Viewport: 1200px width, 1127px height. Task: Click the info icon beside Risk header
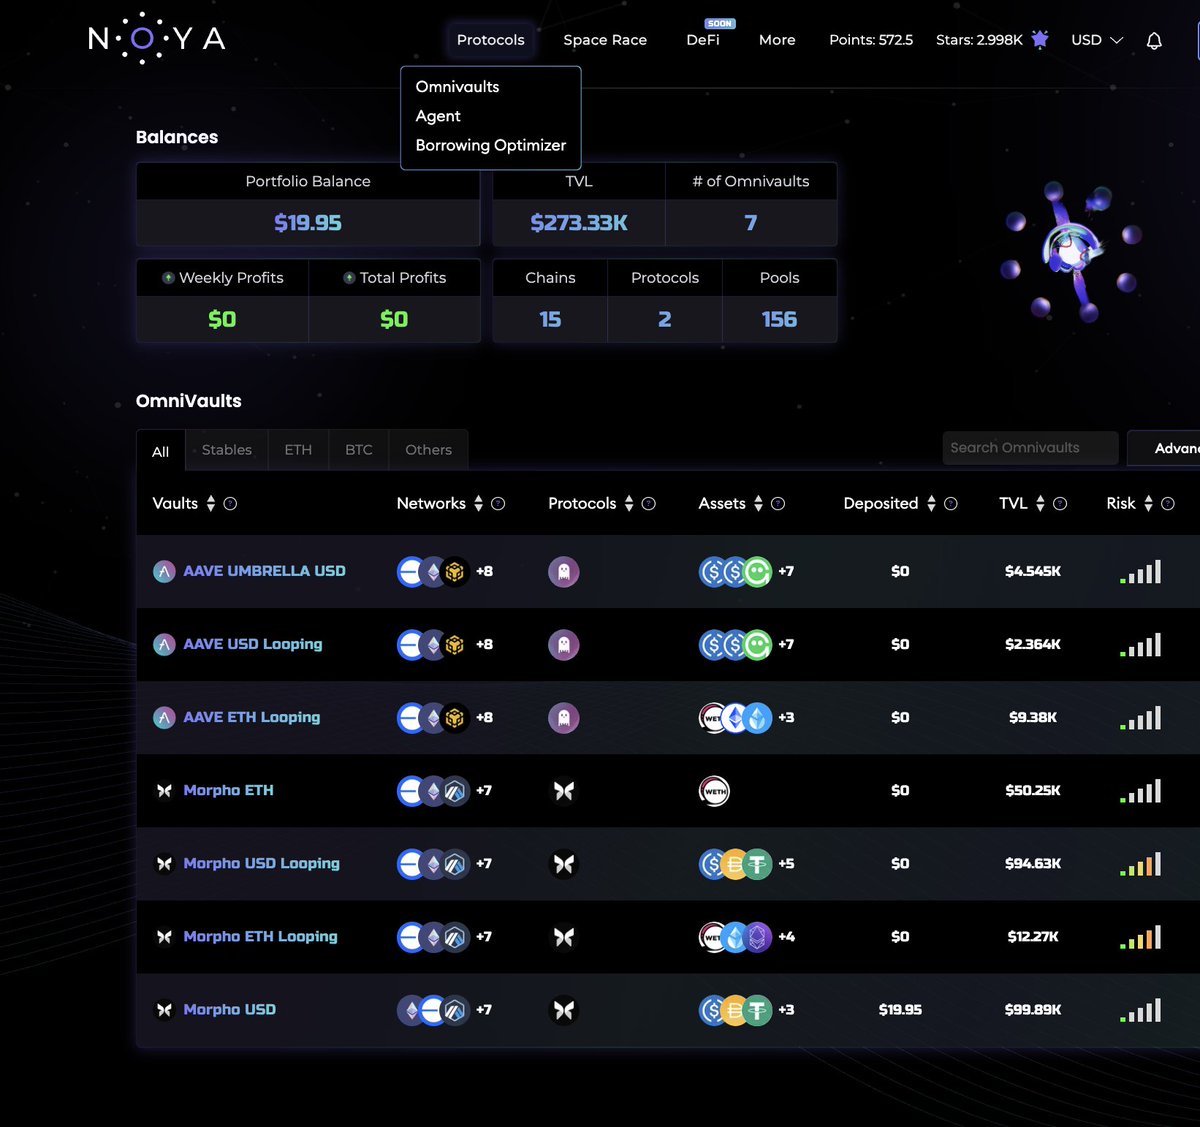[1168, 504]
